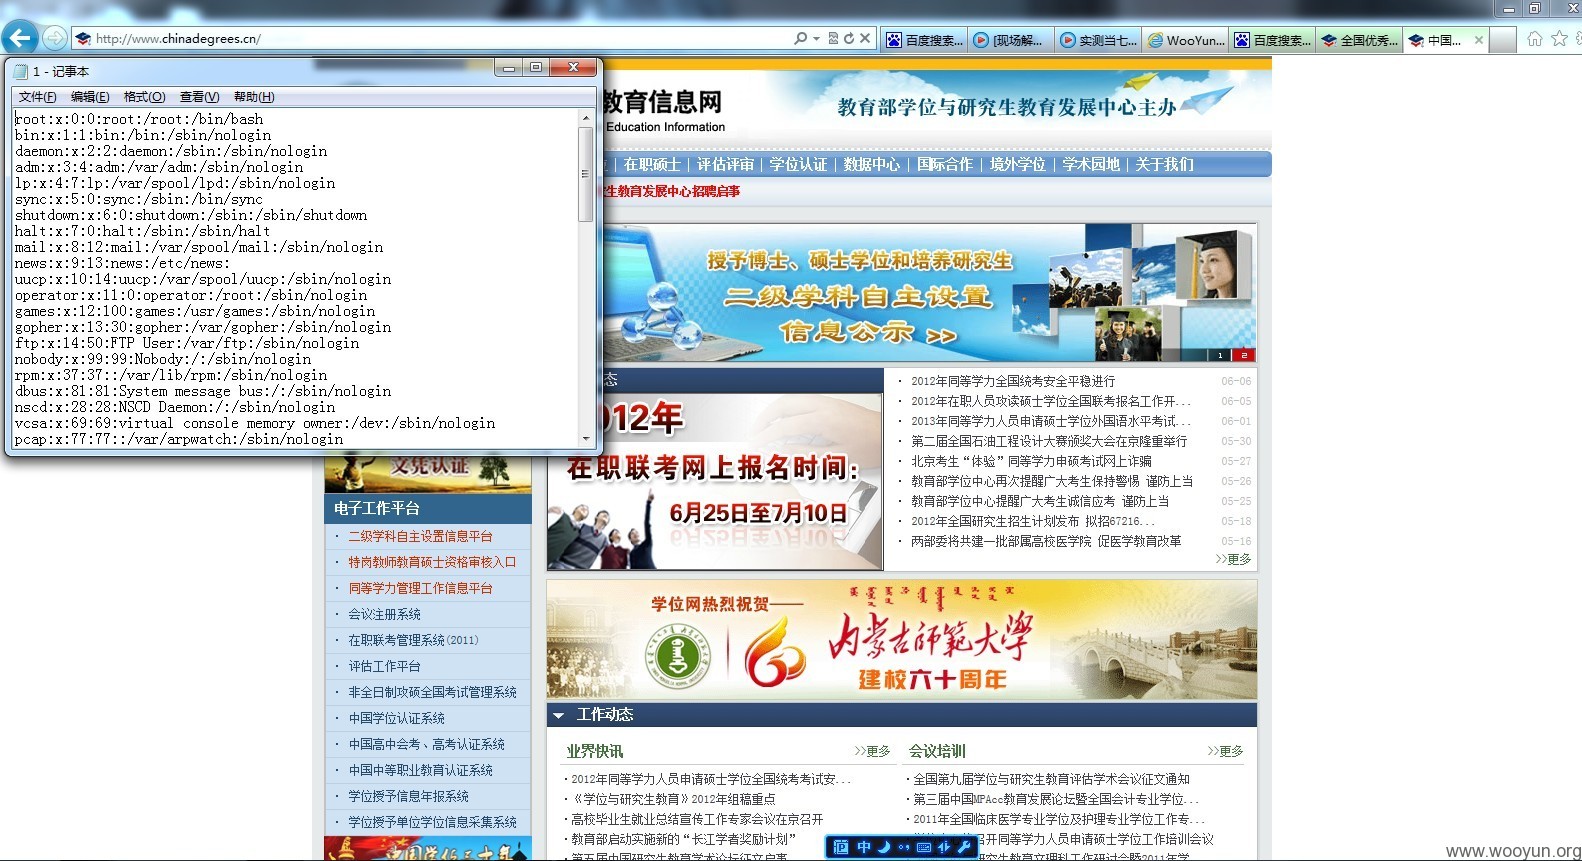Switch to the 实测当七... tab
Screen dimensions: 1582x861
(x=1097, y=40)
